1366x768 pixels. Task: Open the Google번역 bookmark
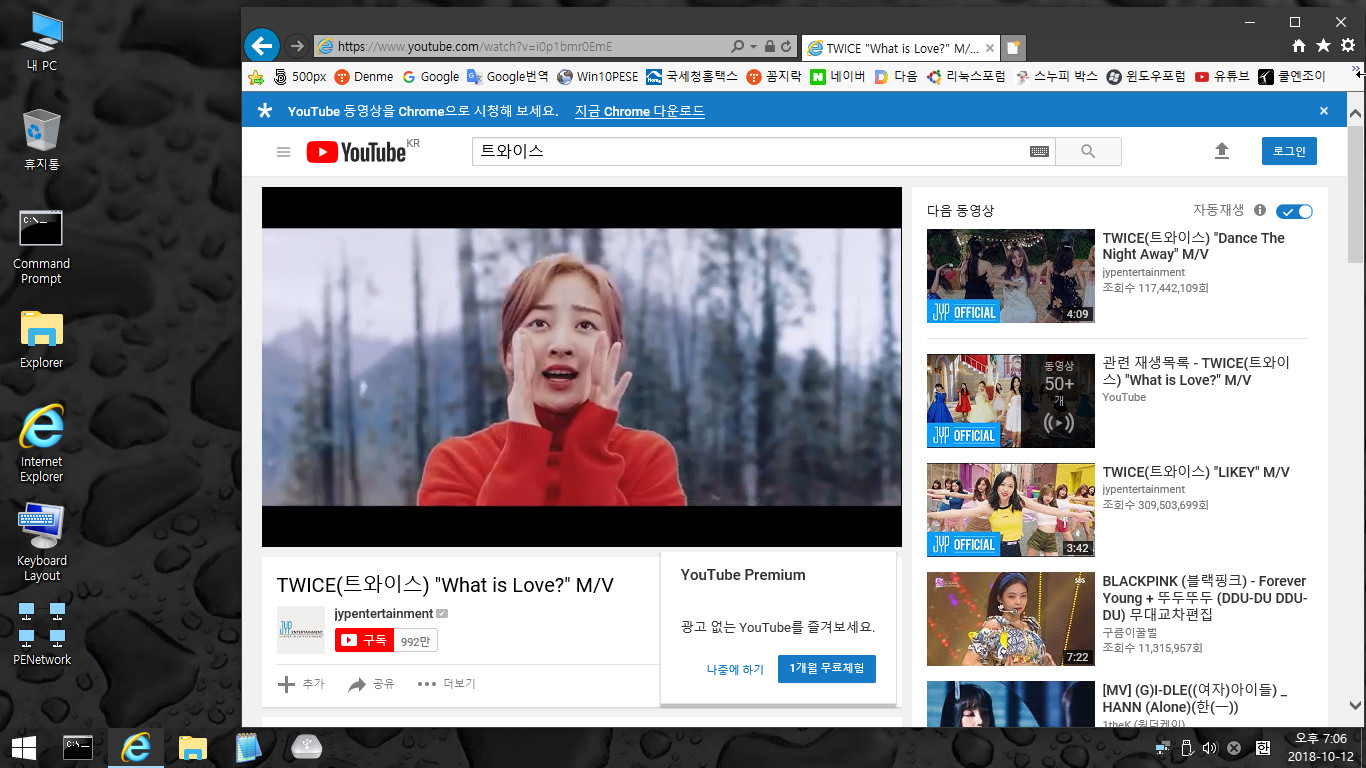coord(507,76)
